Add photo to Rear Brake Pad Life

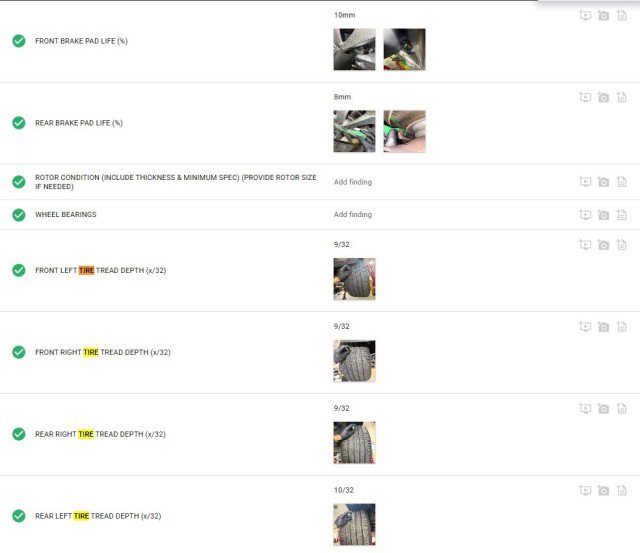coord(603,98)
